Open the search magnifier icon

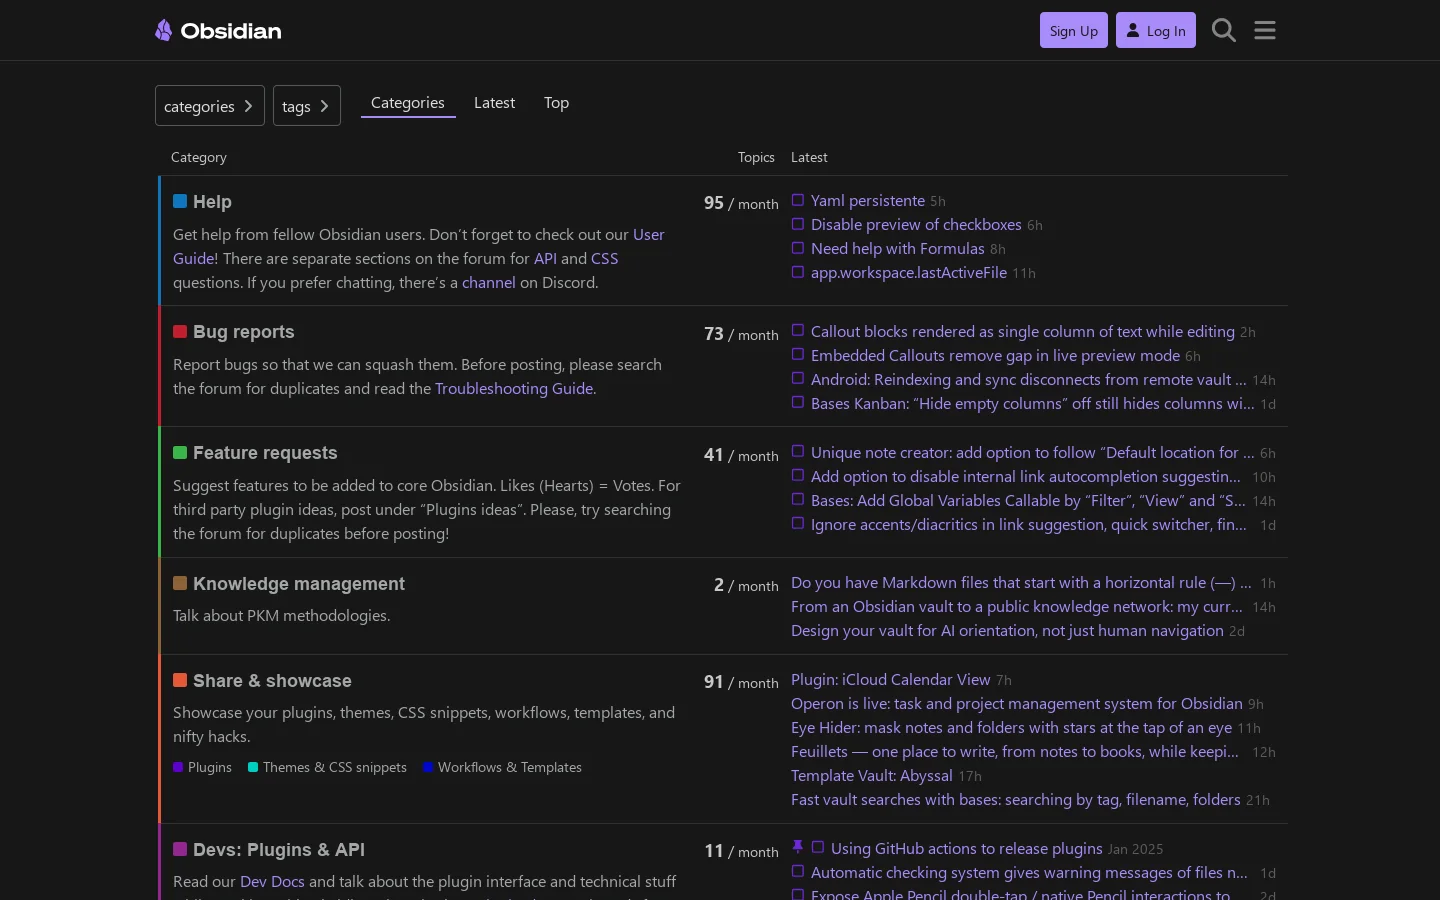point(1224,31)
